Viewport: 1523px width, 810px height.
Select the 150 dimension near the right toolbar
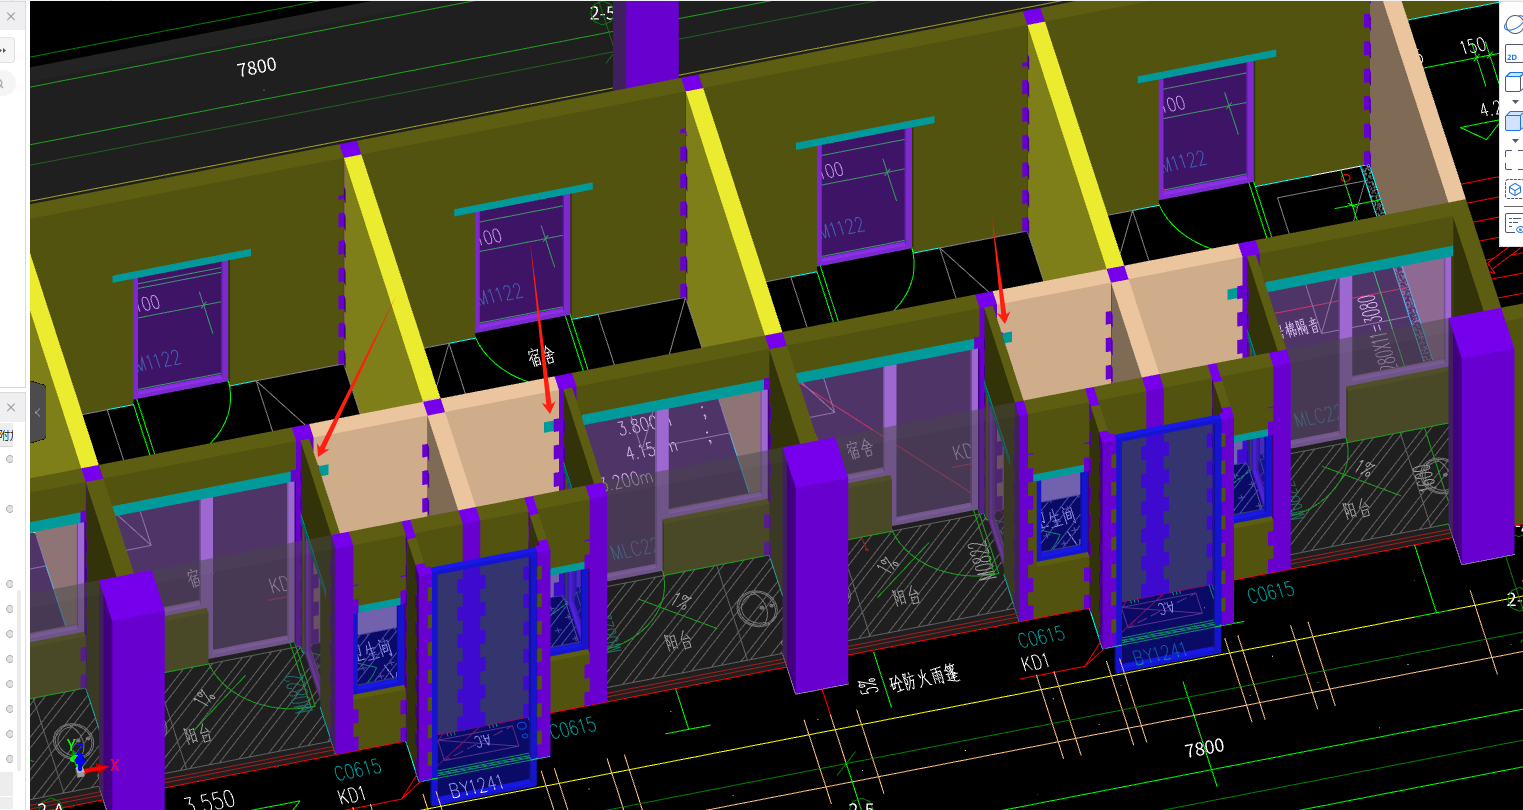pyautogui.click(x=1473, y=46)
